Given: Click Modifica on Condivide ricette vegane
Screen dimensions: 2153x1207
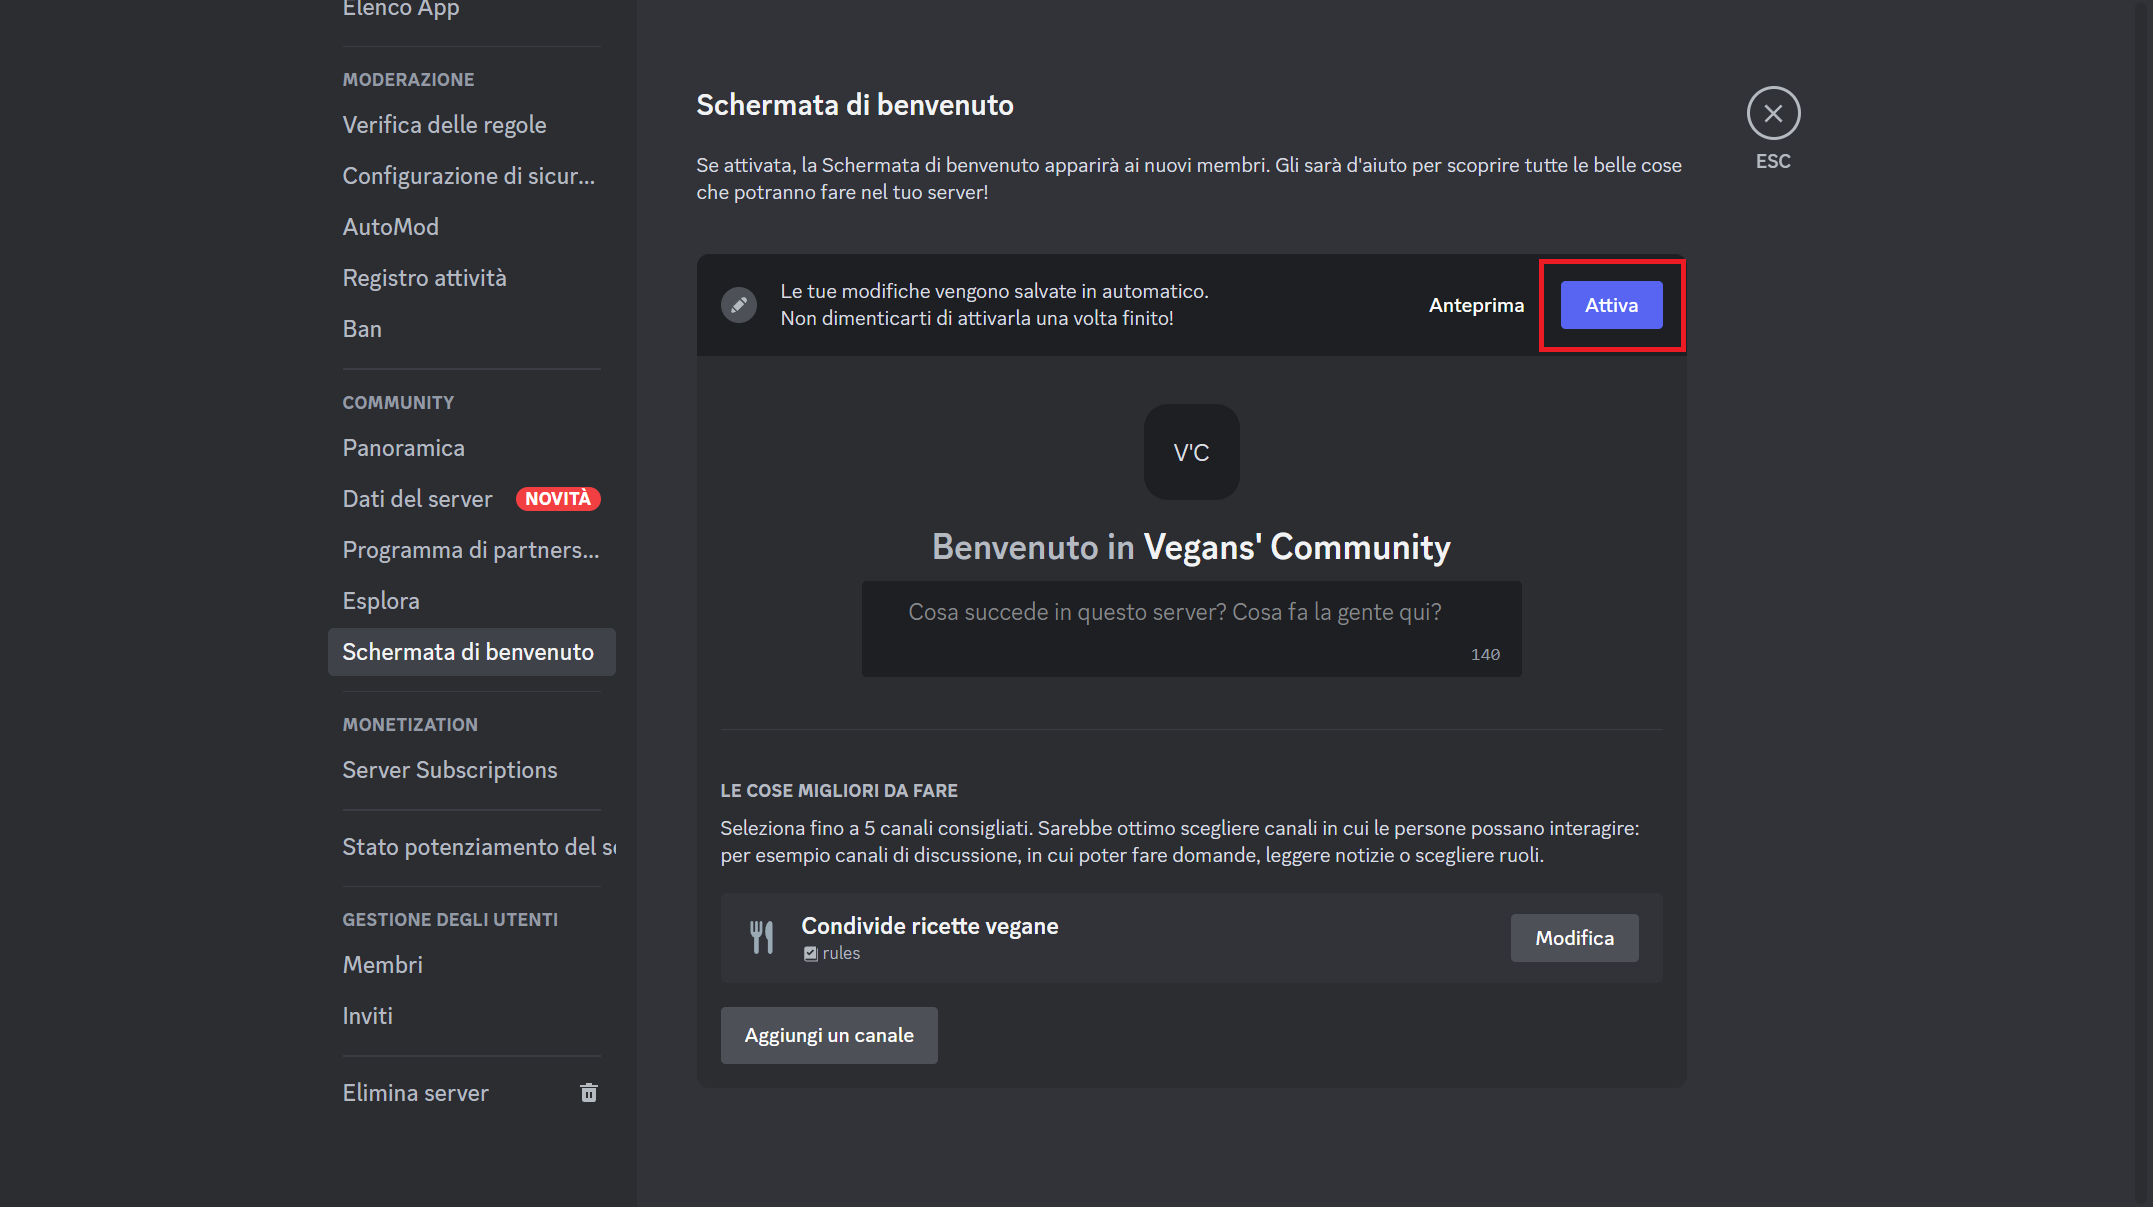Looking at the screenshot, I should click(1574, 937).
